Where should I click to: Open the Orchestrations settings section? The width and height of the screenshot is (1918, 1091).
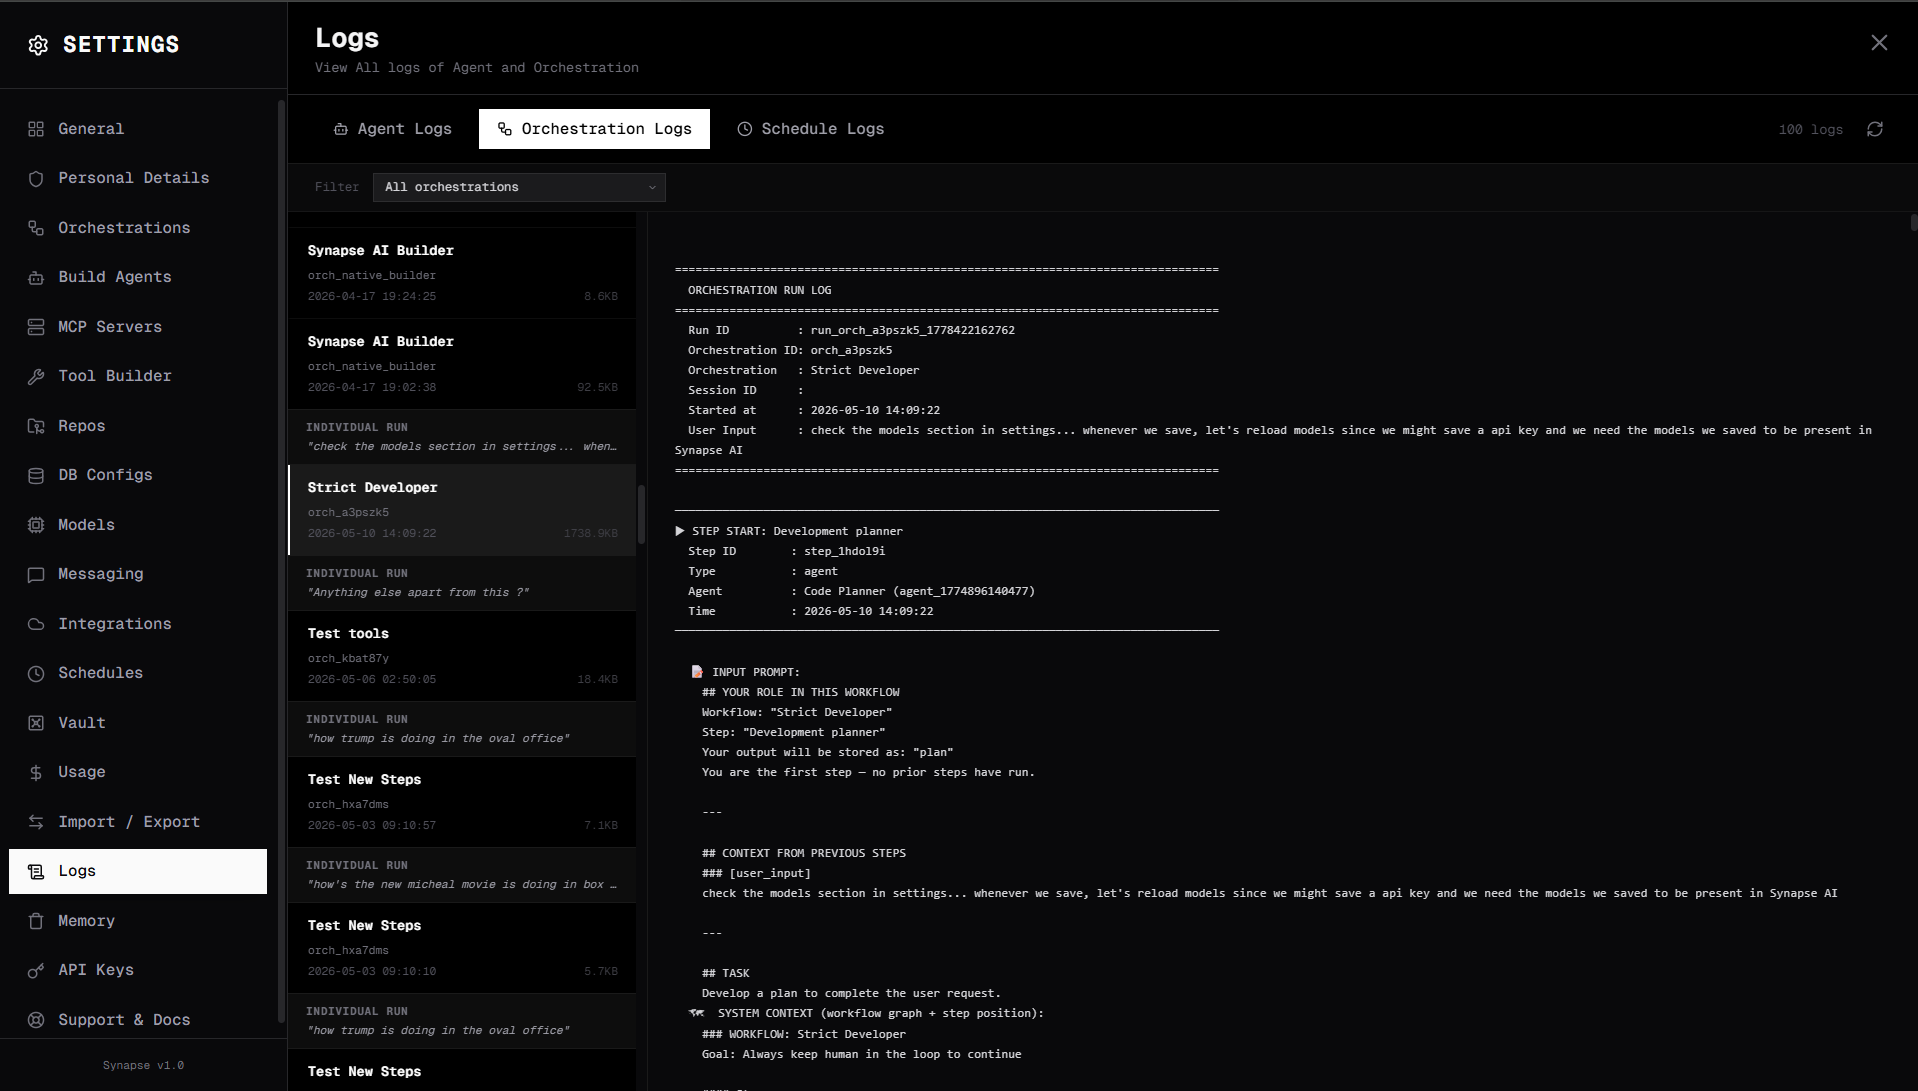point(138,228)
